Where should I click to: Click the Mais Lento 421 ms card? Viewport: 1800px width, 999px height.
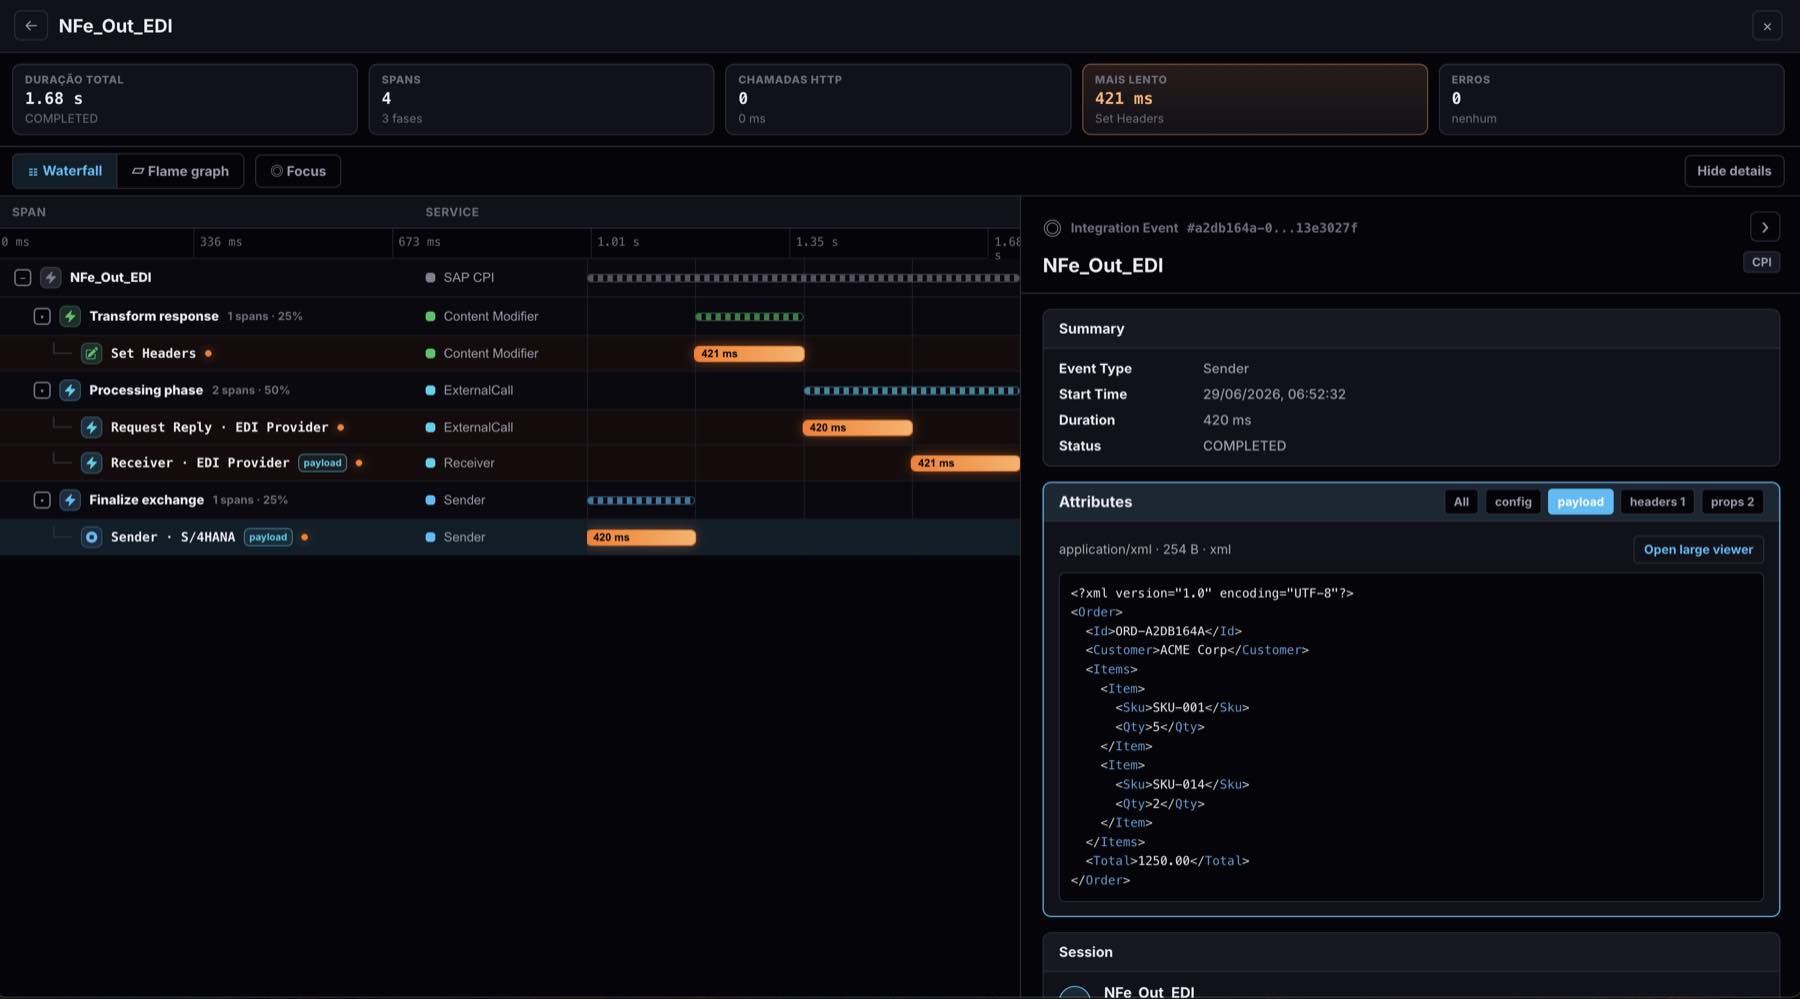tap(1254, 99)
